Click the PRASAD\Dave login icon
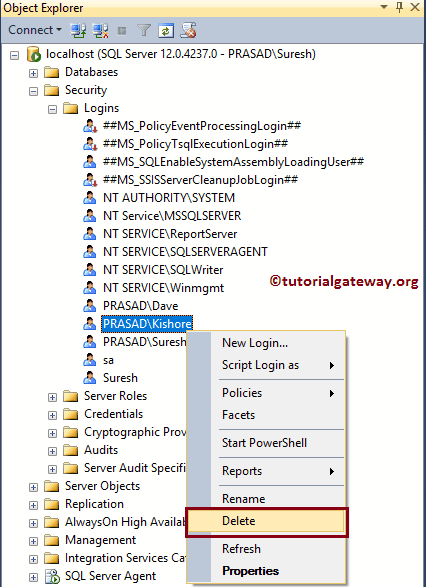 (x=89, y=306)
